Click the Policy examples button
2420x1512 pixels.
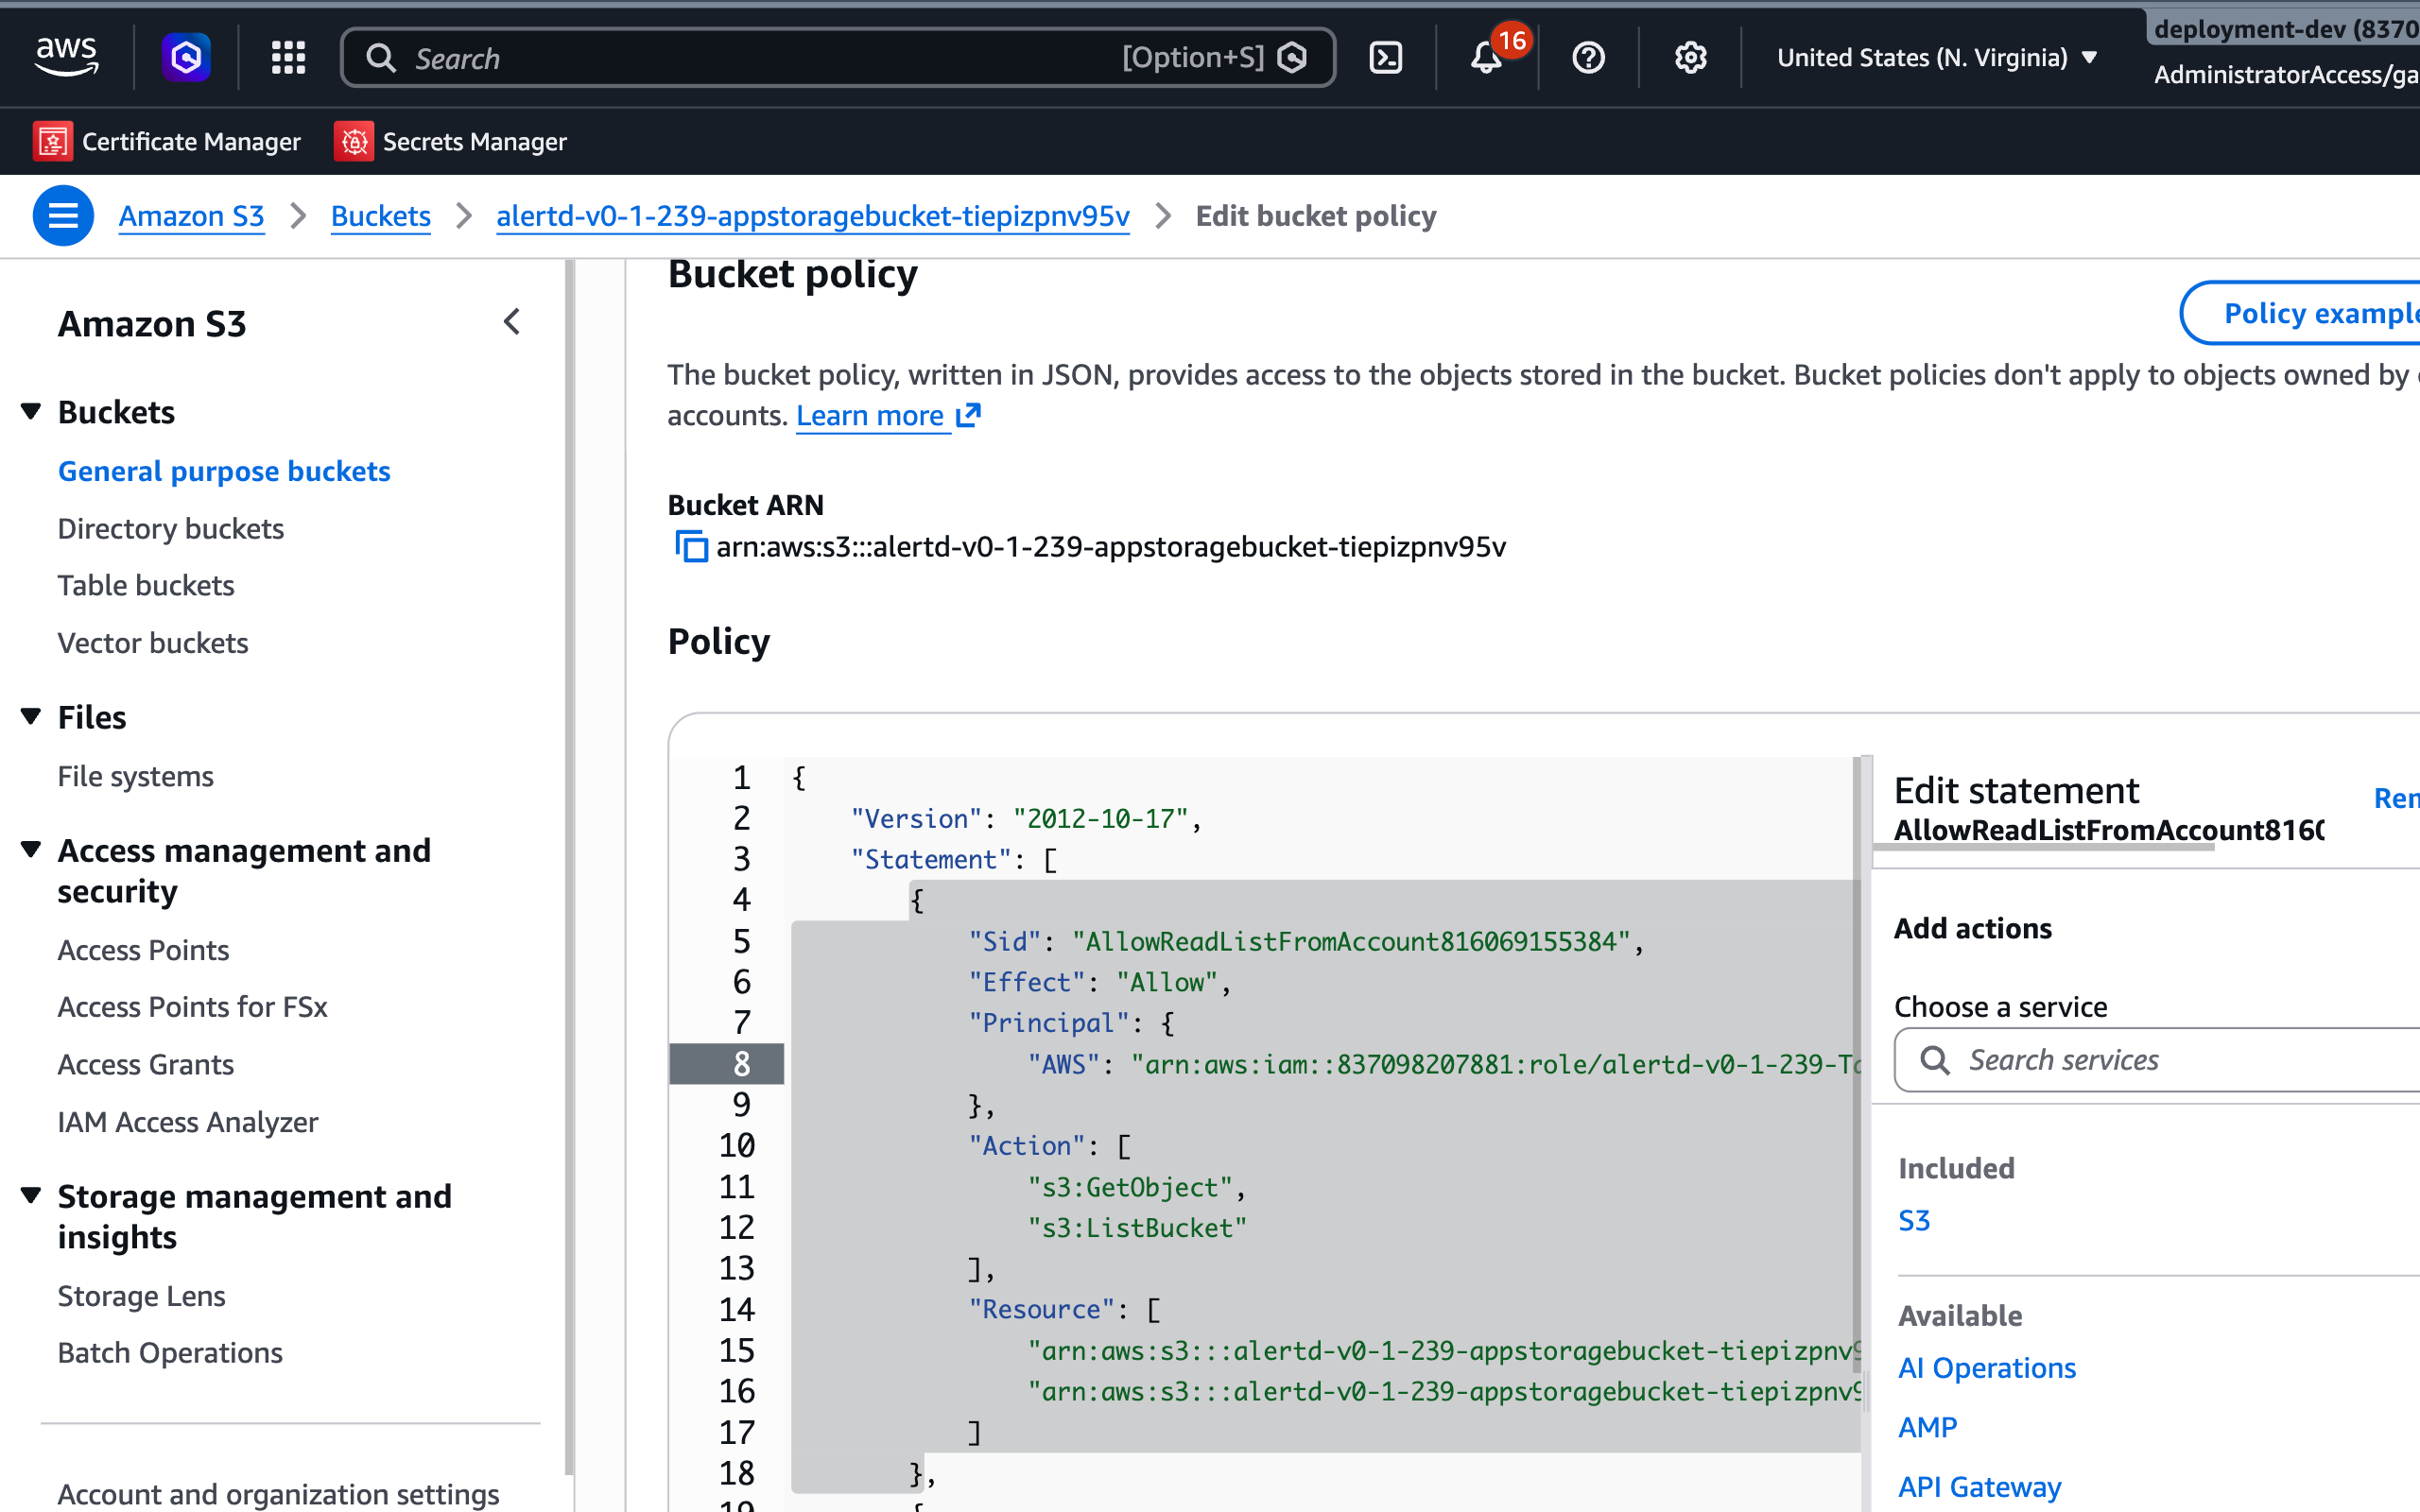point(2301,313)
